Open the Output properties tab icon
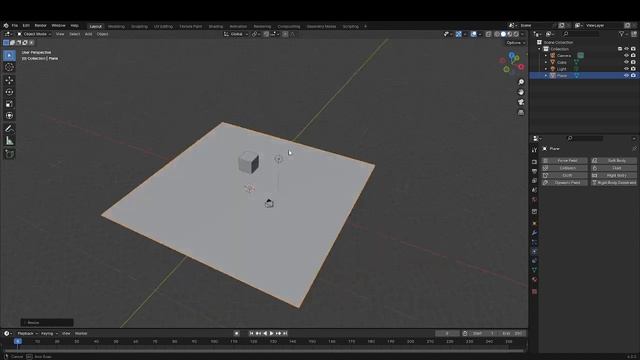Image resolution: width=640 pixels, height=360 pixels. click(534, 171)
